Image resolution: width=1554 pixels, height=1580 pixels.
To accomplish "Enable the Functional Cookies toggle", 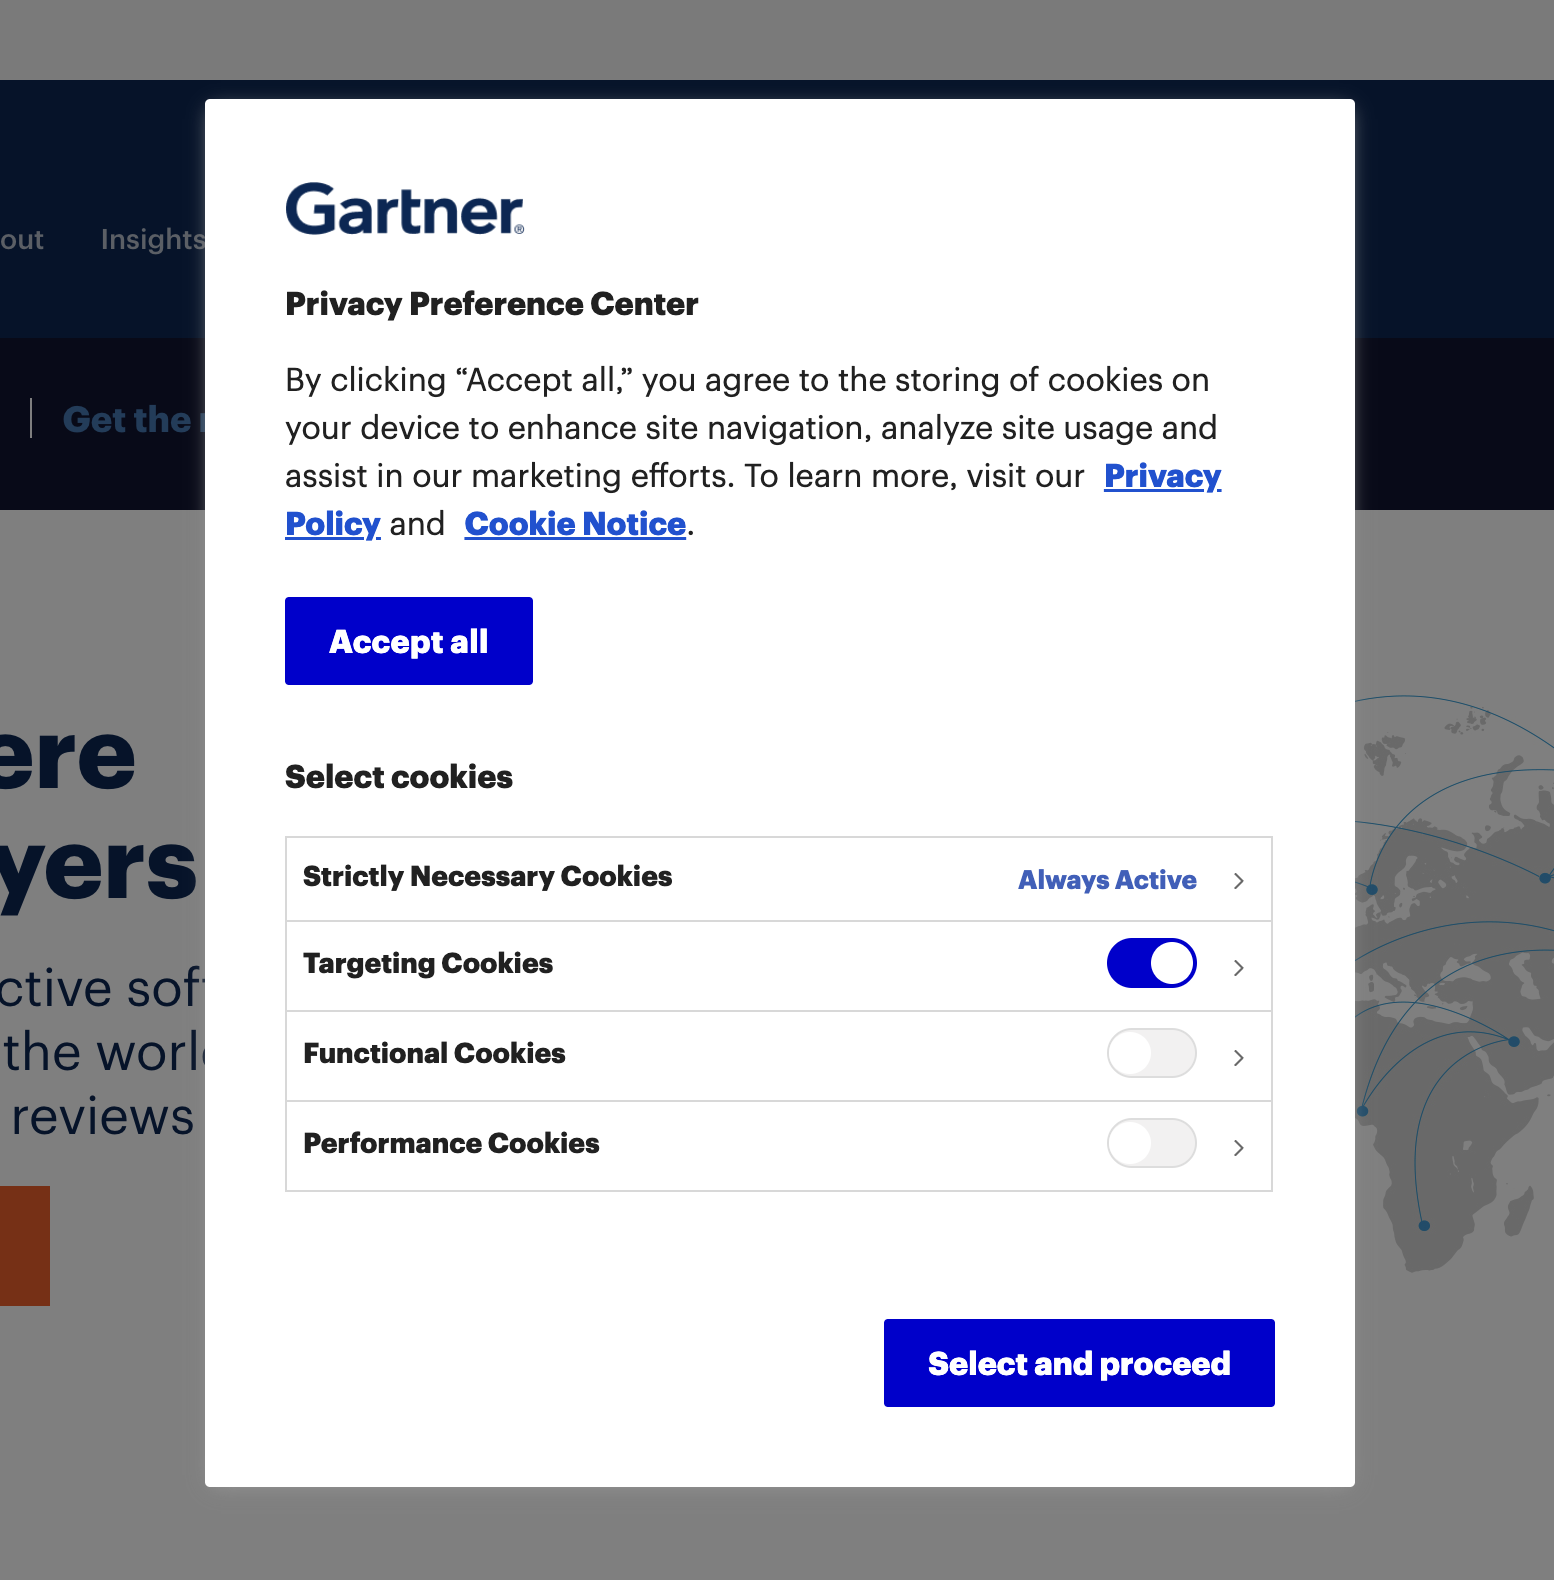I will [x=1151, y=1053].
